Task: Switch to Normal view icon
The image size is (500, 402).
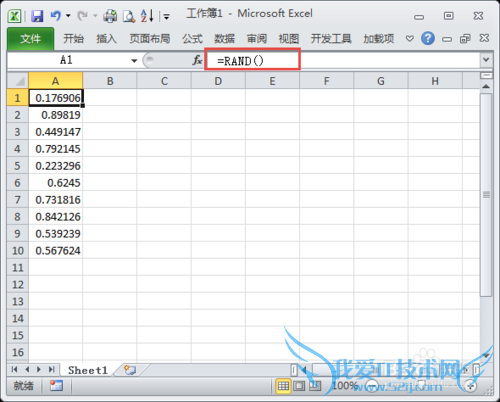Action: (x=283, y=386)
